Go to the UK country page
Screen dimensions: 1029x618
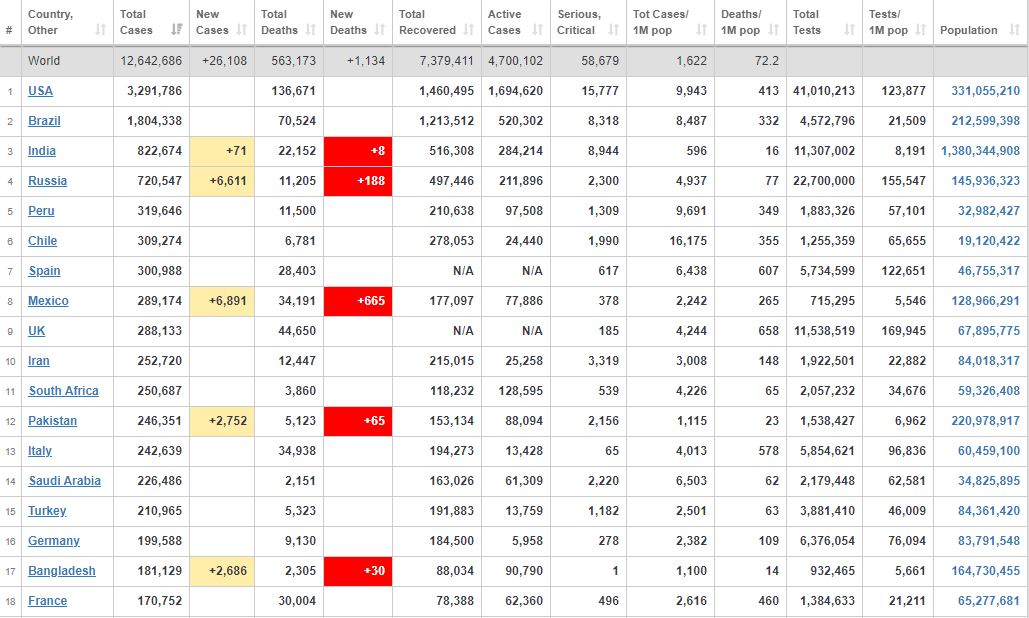(36, 331)
